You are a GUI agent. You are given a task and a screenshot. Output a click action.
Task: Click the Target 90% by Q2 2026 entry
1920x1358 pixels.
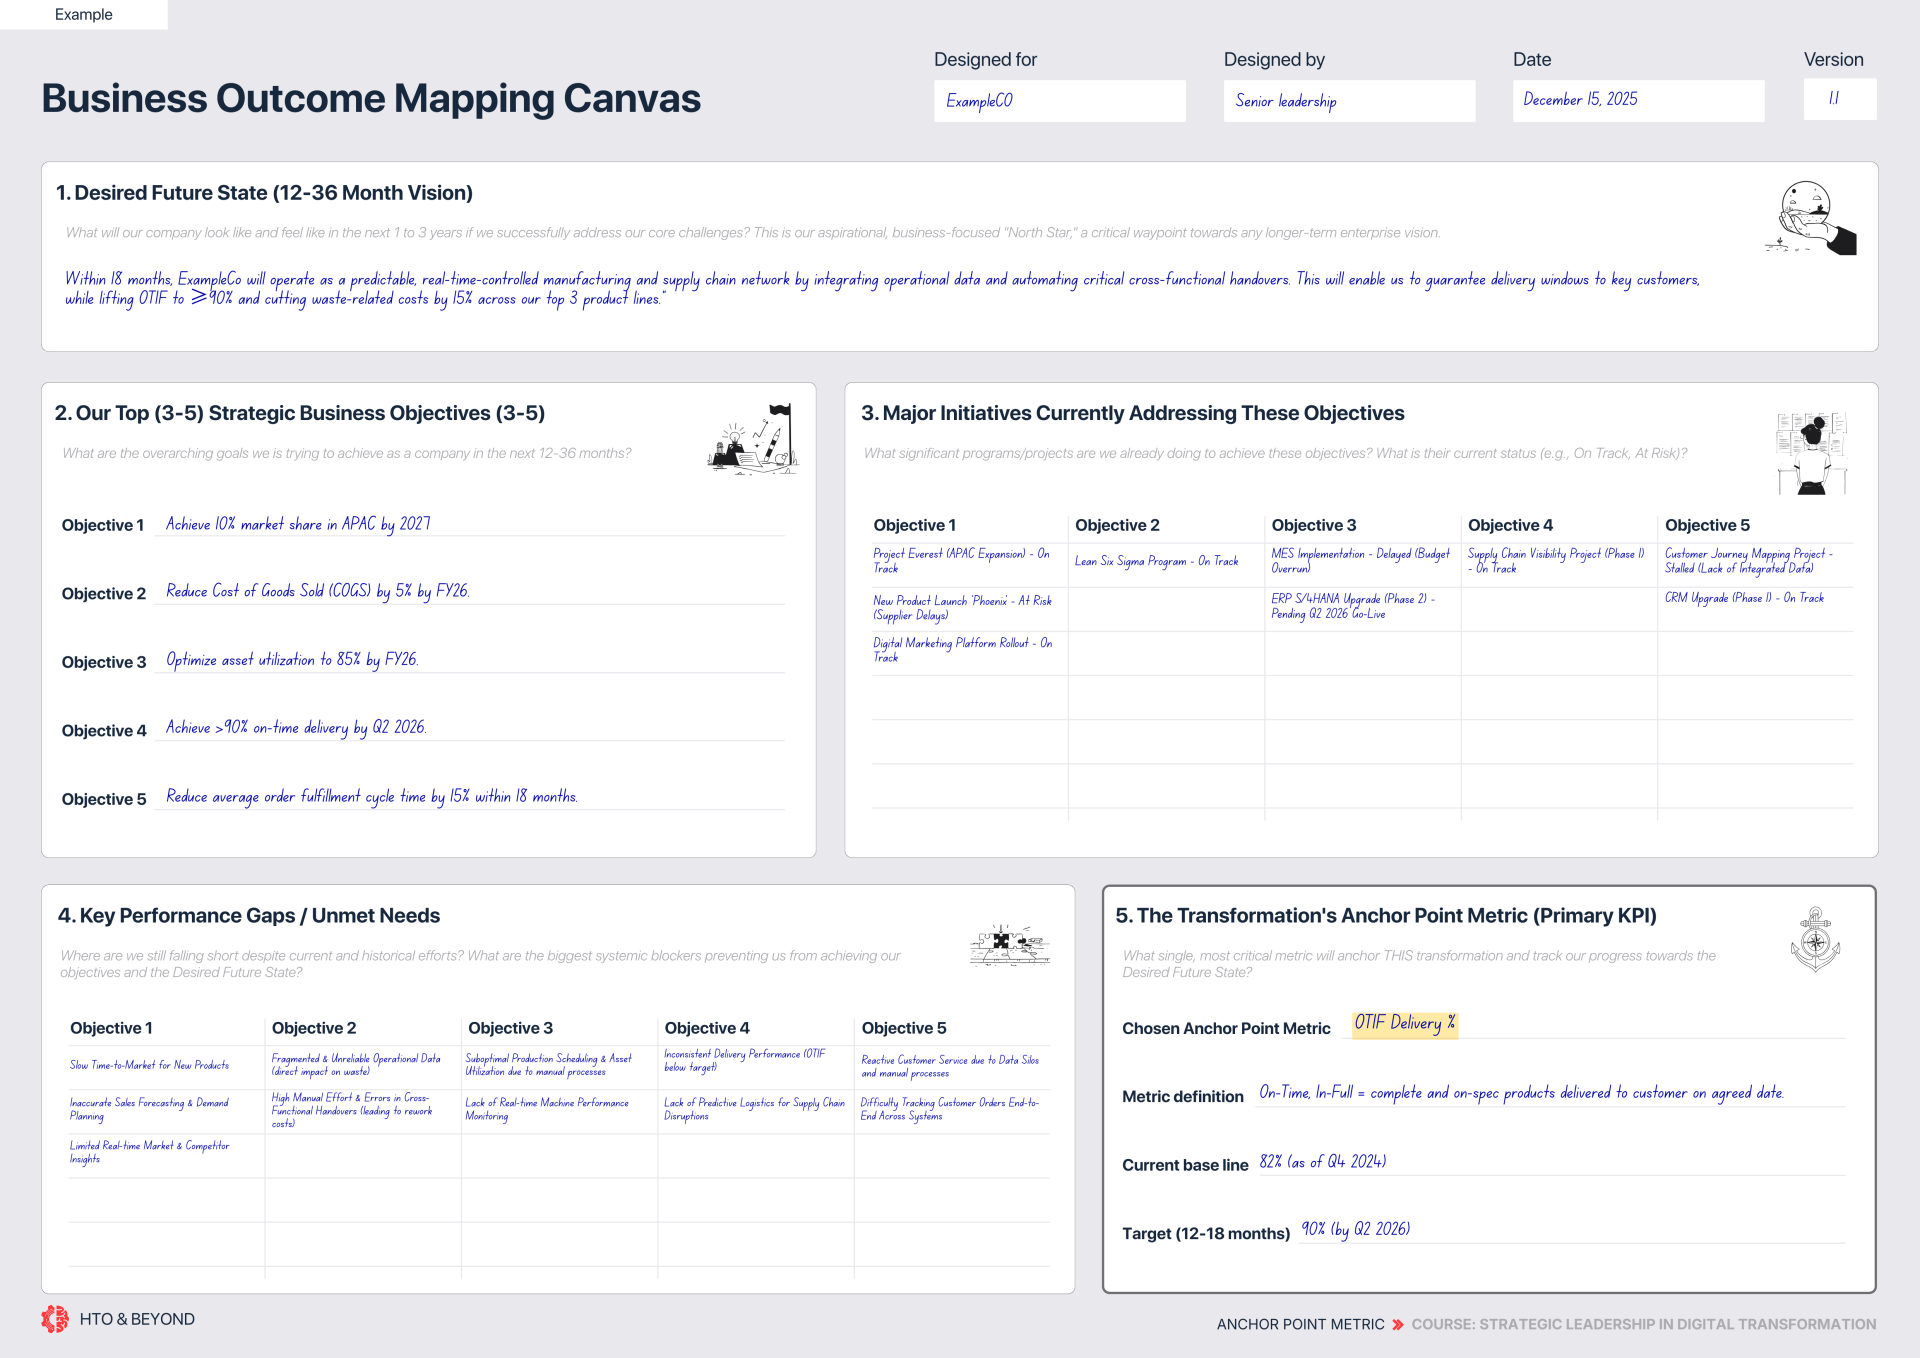[x=1355, y=1230]
